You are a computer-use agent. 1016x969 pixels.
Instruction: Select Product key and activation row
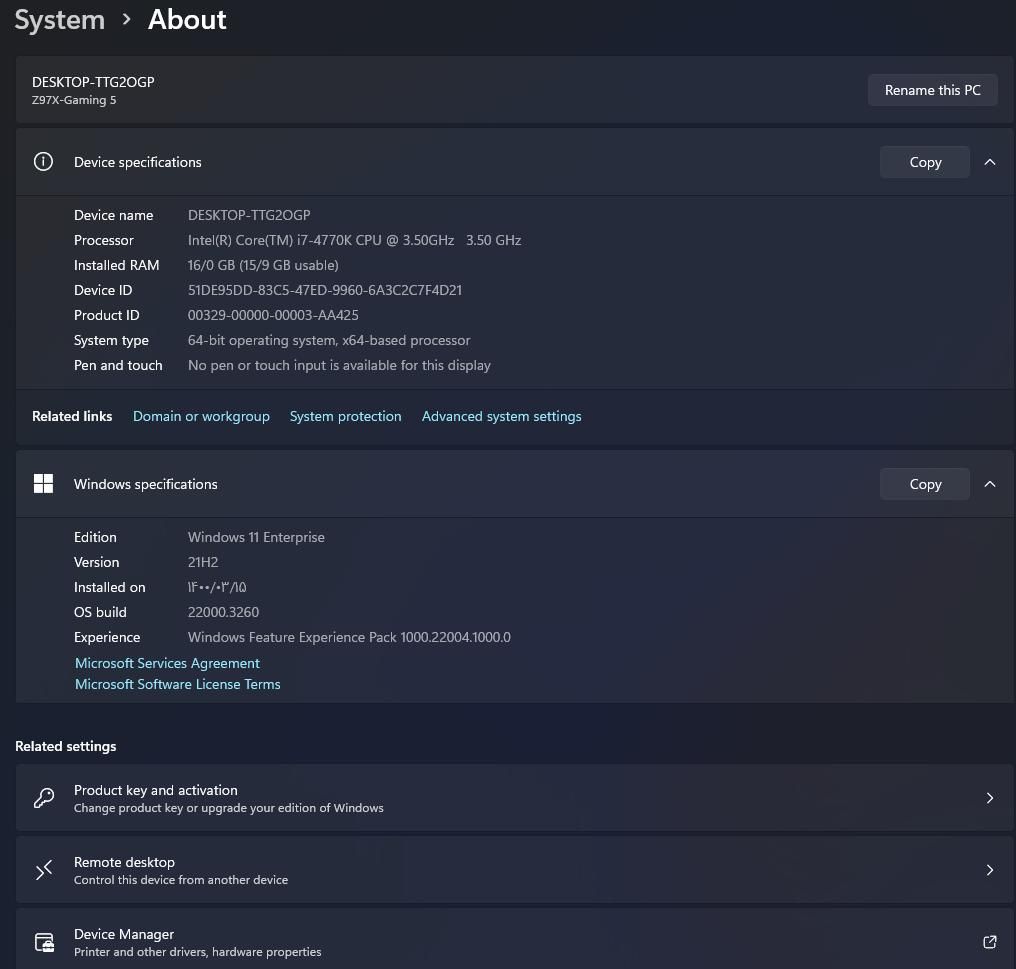click(x=514, y=798)
